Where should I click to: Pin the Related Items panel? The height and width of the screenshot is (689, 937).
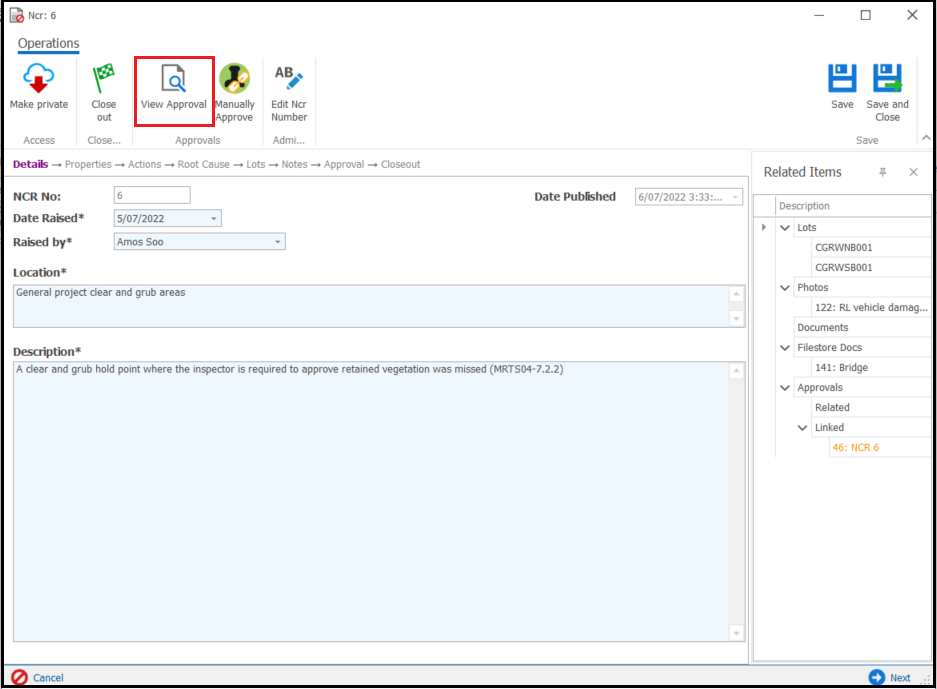[882, 172]
